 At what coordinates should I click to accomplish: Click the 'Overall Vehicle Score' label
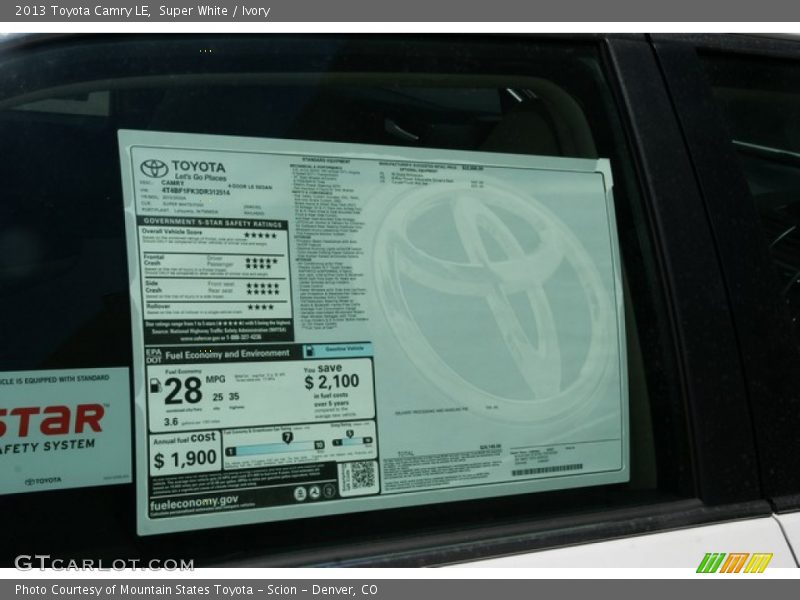172,231
